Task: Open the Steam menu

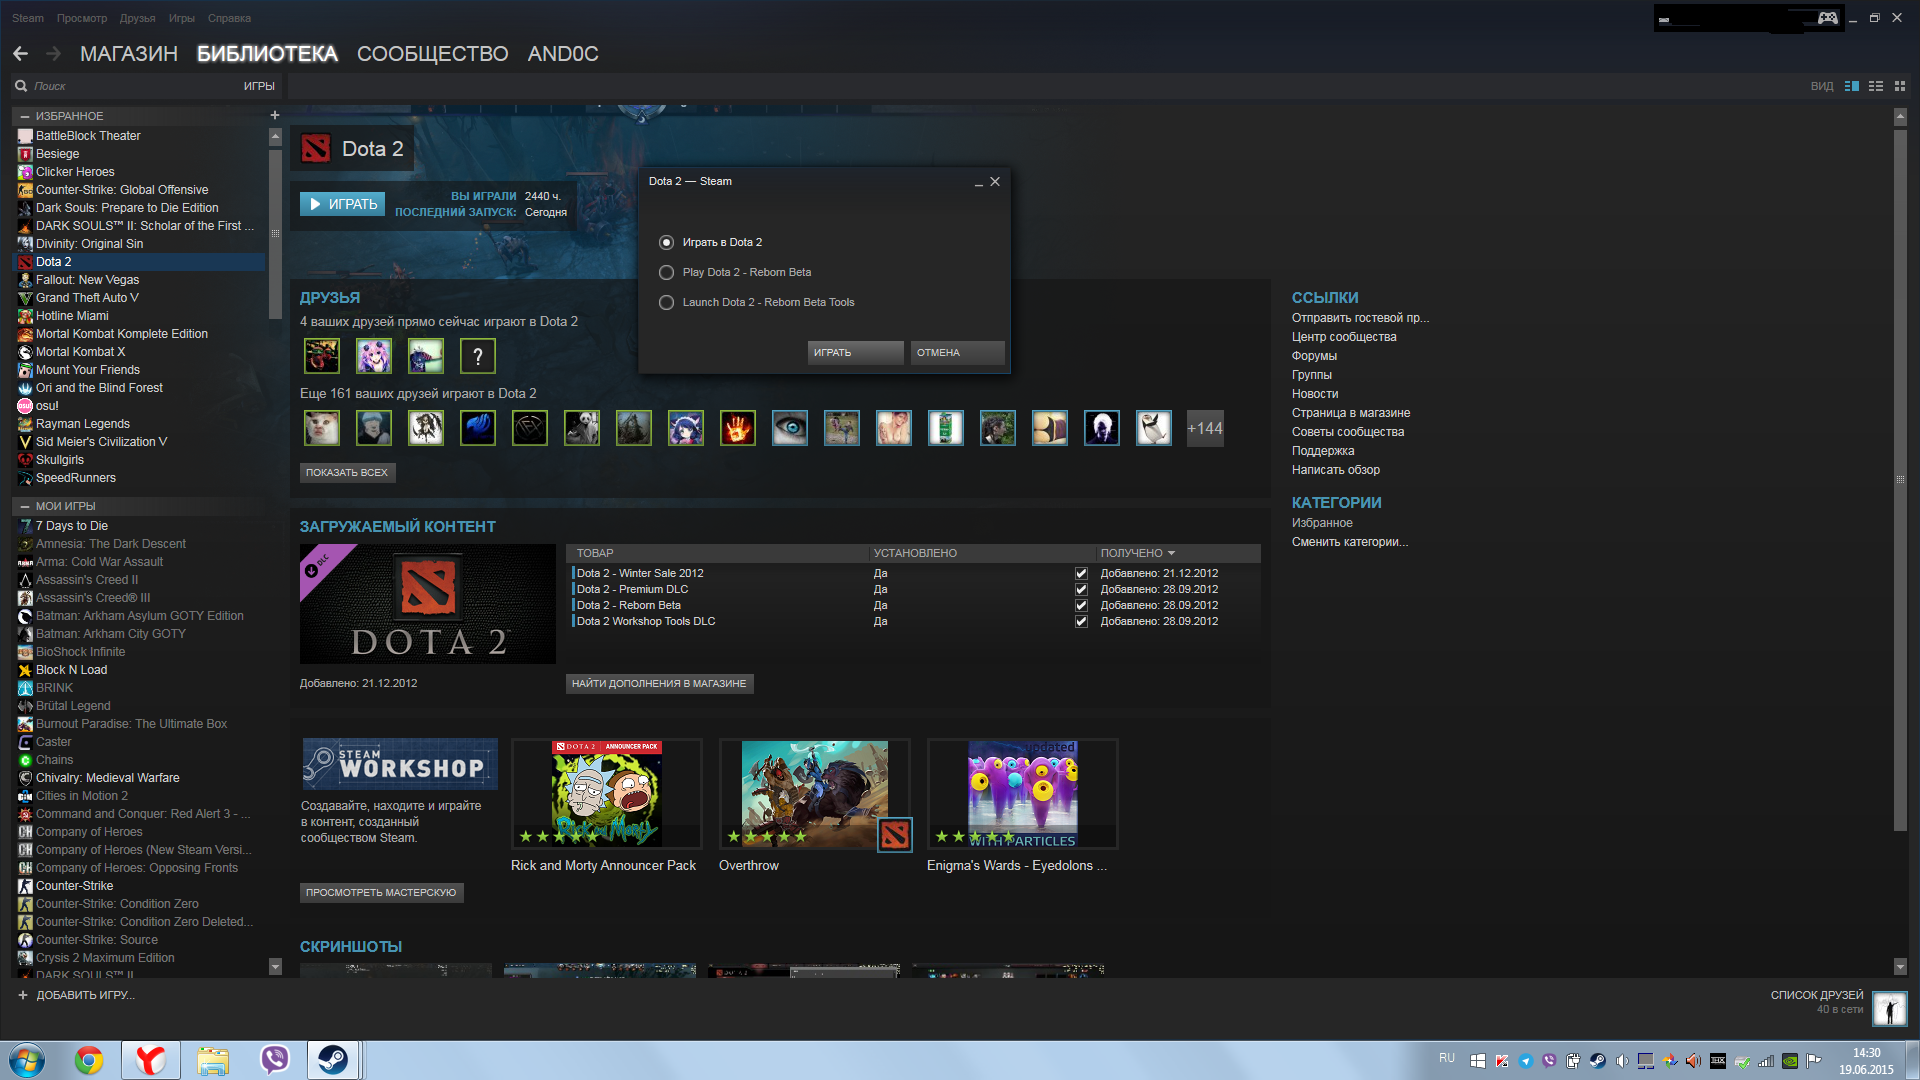Action: [28, 18]
